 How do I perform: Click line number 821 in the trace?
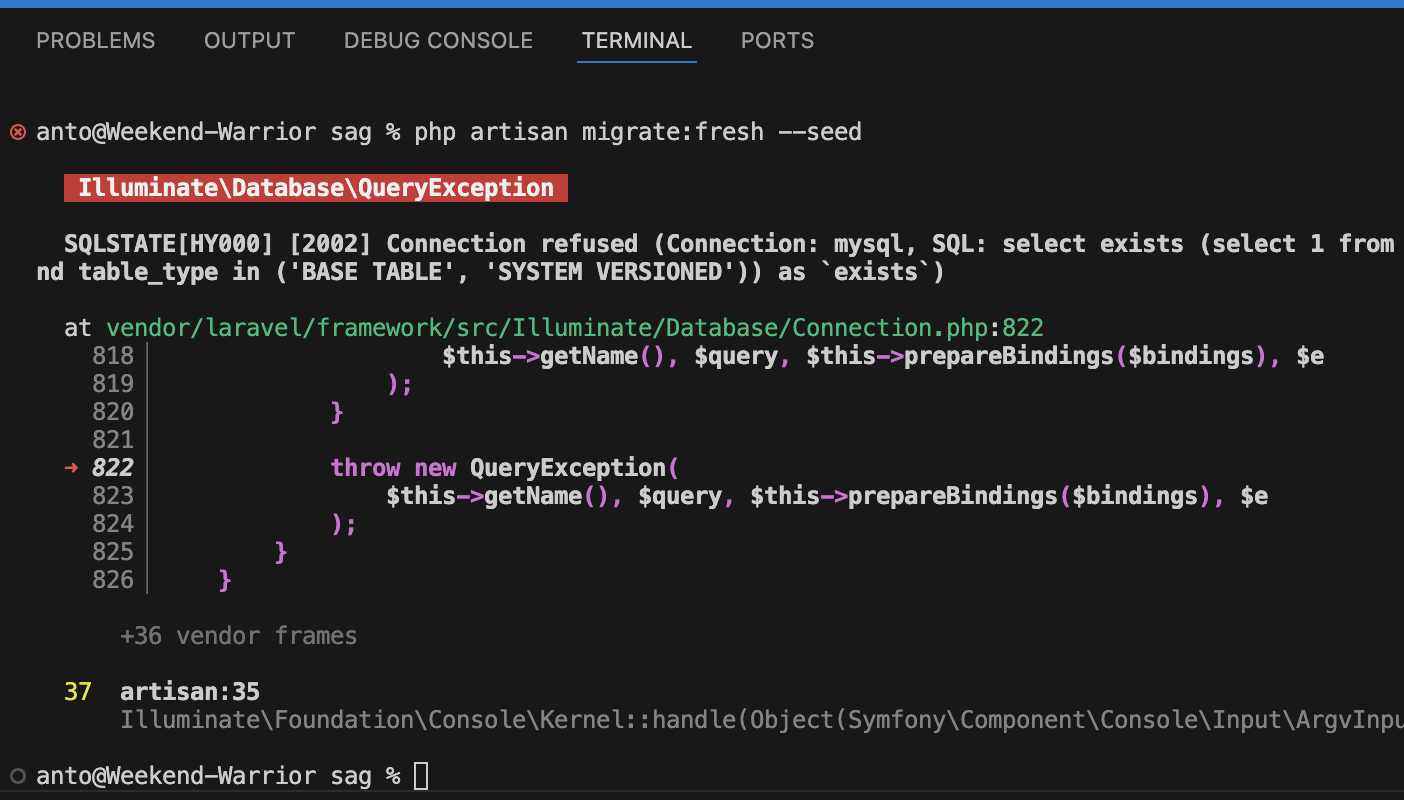coord(113,440)
